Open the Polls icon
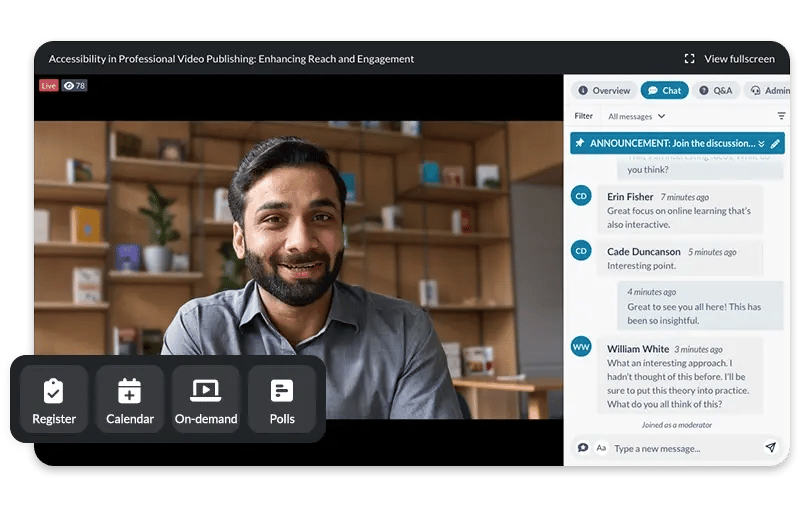 [x=282, y=390]
